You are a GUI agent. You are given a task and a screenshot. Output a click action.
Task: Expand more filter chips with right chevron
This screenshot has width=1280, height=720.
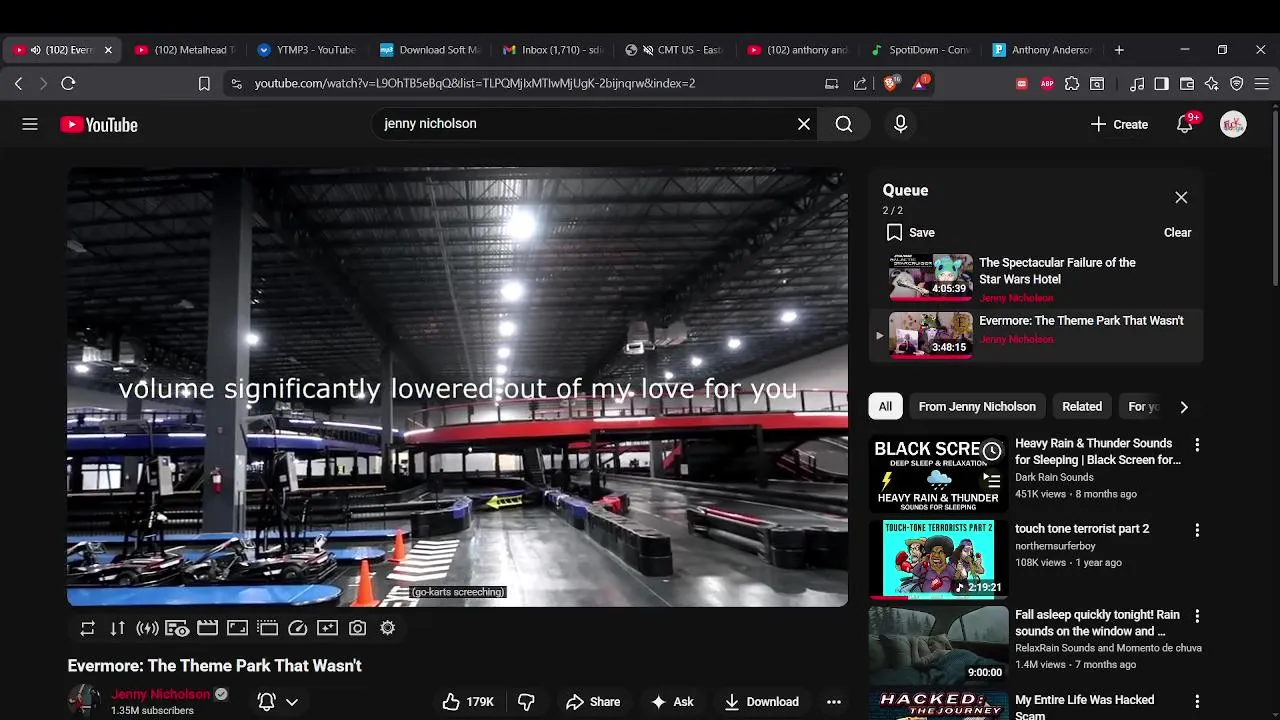point(1184,407)
